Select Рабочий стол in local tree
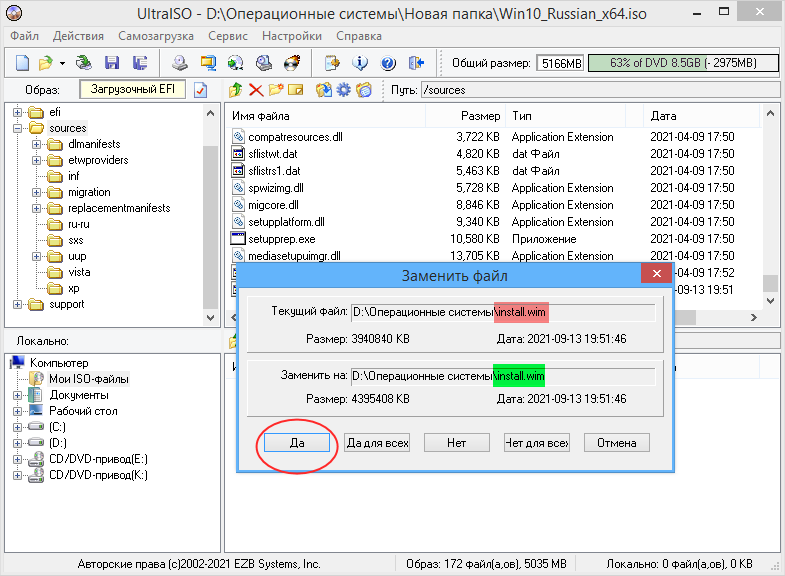 (x=83, y=411)
